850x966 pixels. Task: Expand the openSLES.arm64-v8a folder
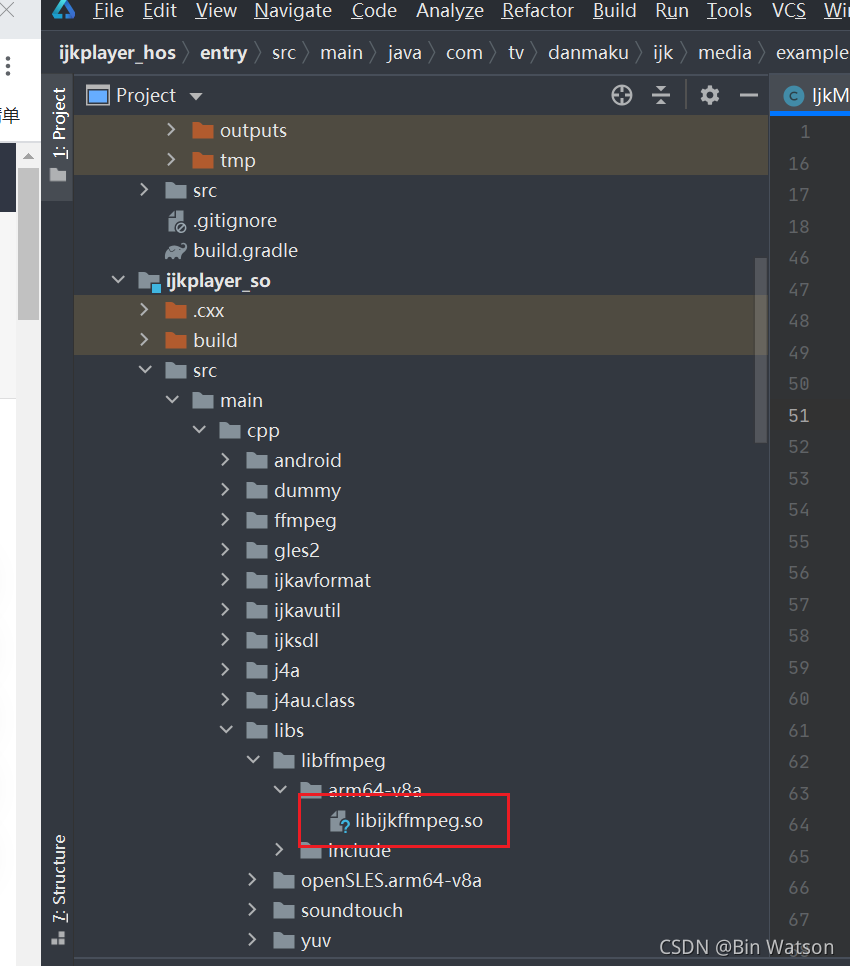[252, 880]
